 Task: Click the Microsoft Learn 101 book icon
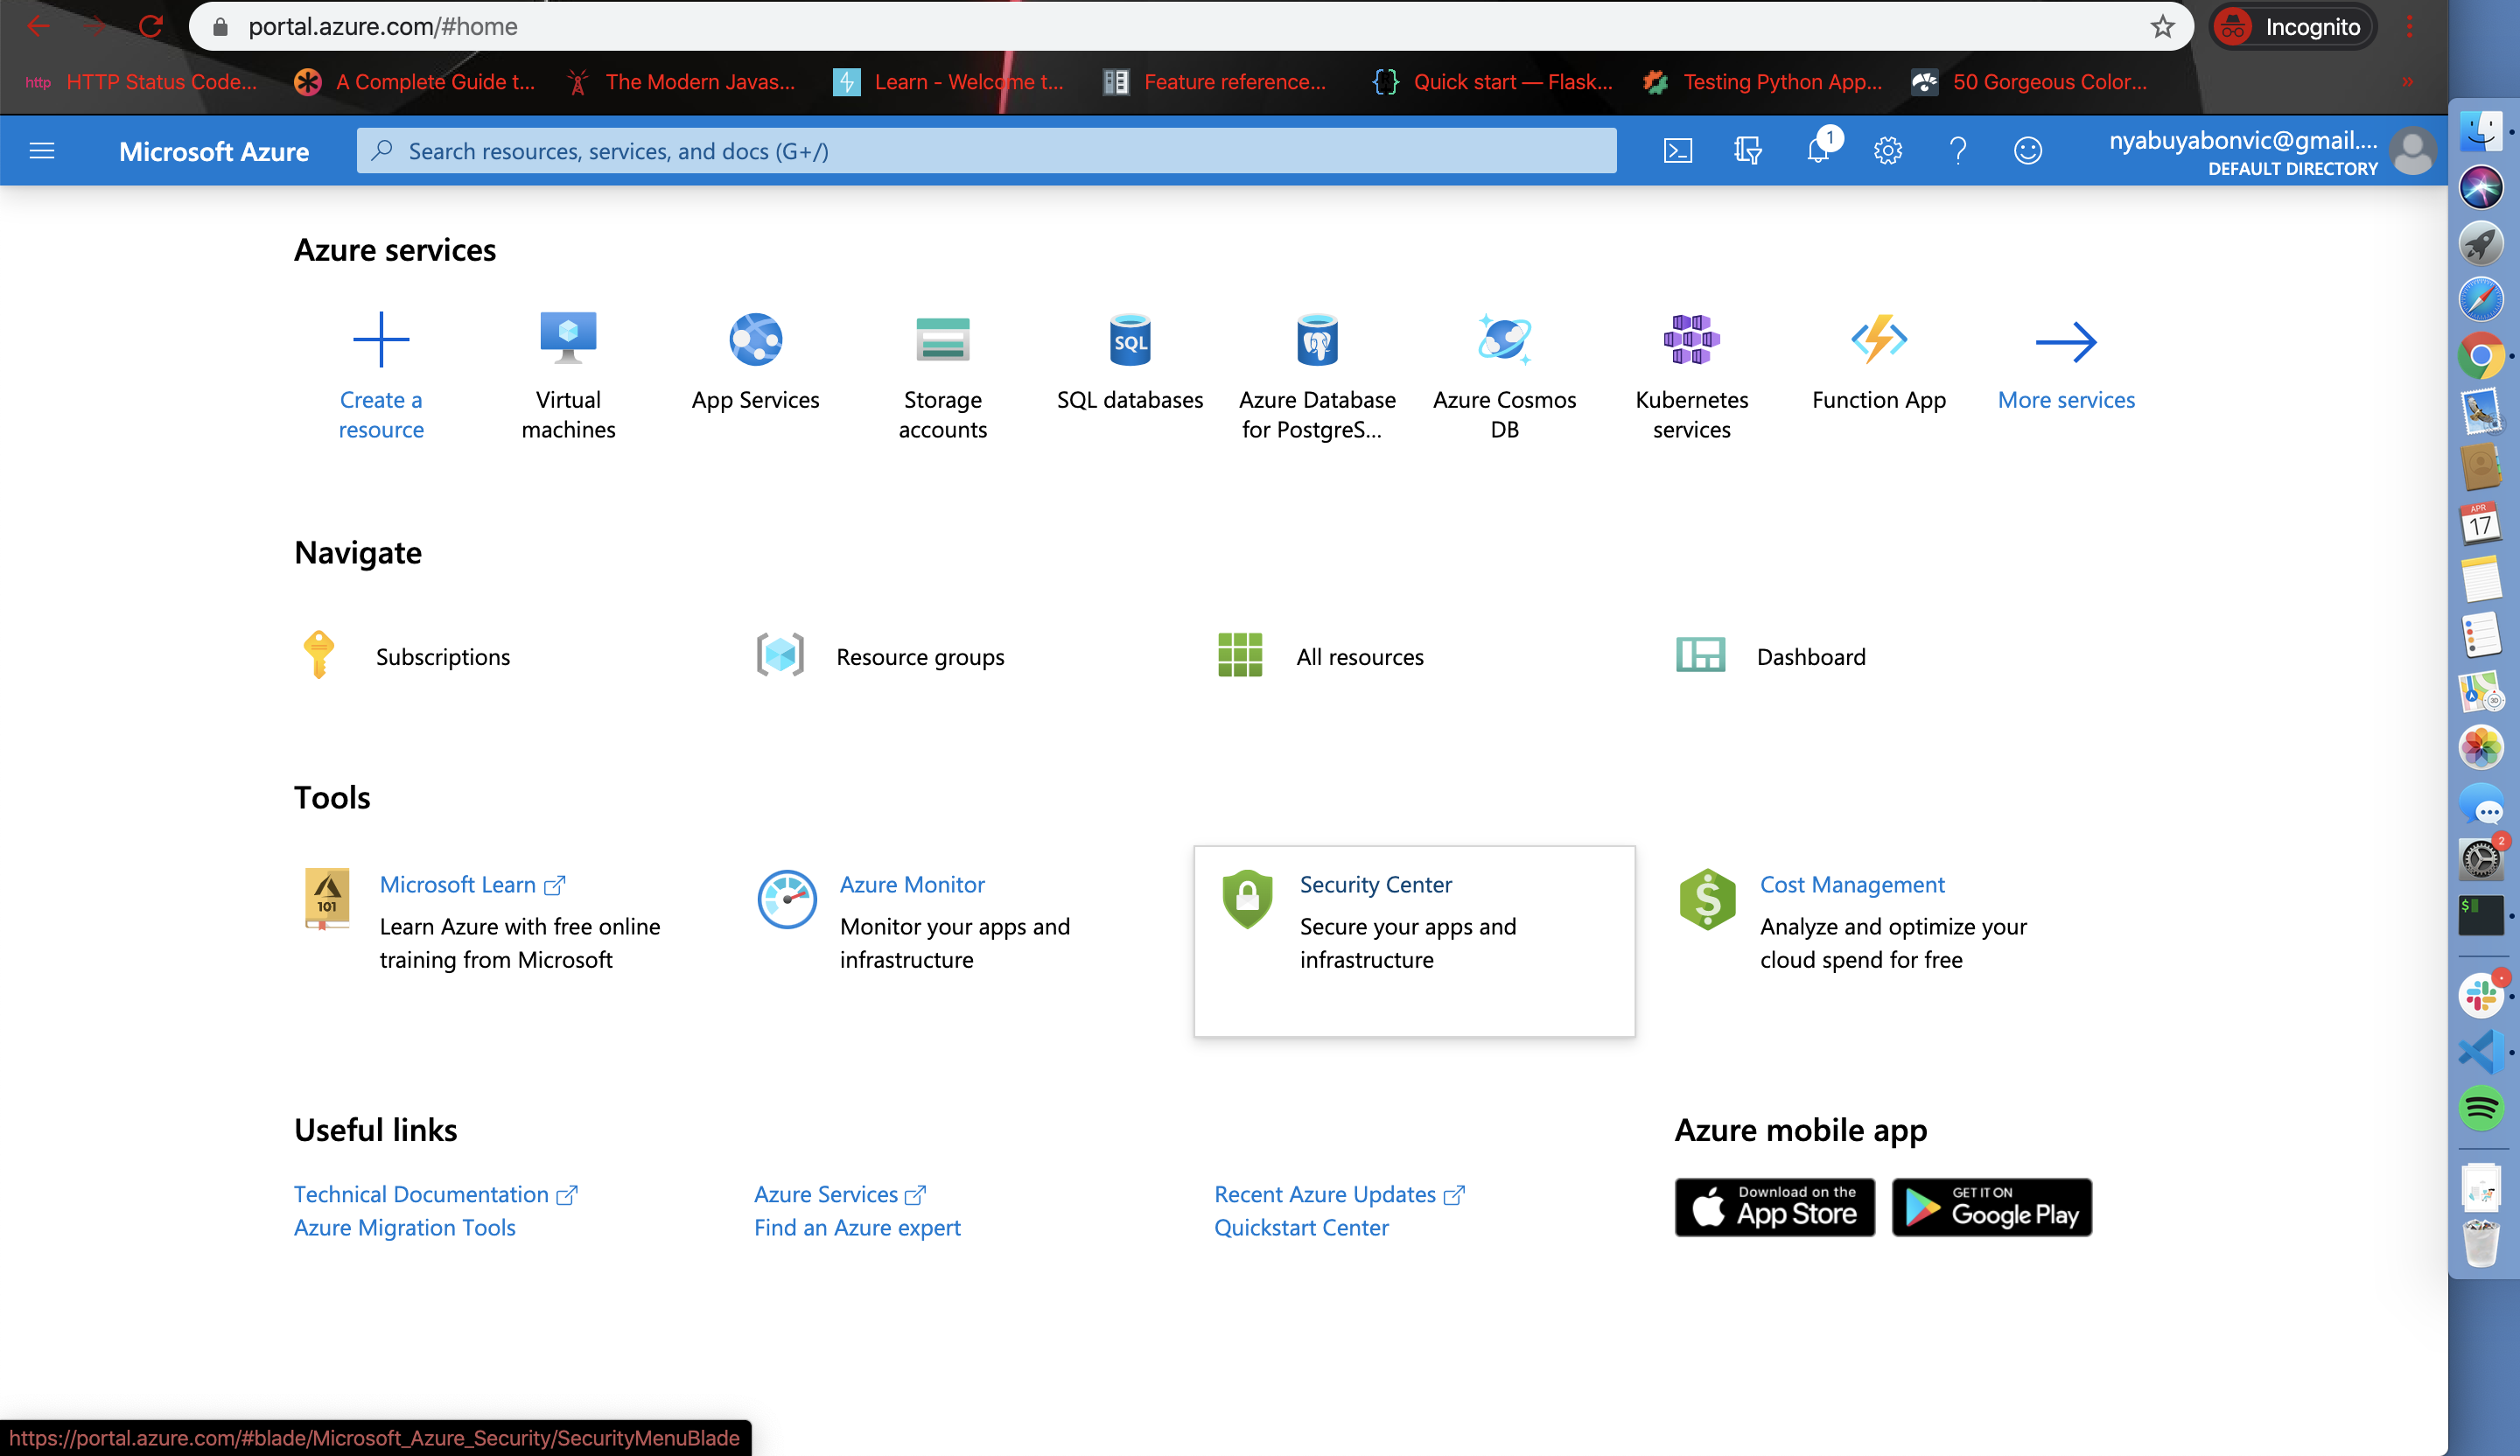tap(327, 898)
